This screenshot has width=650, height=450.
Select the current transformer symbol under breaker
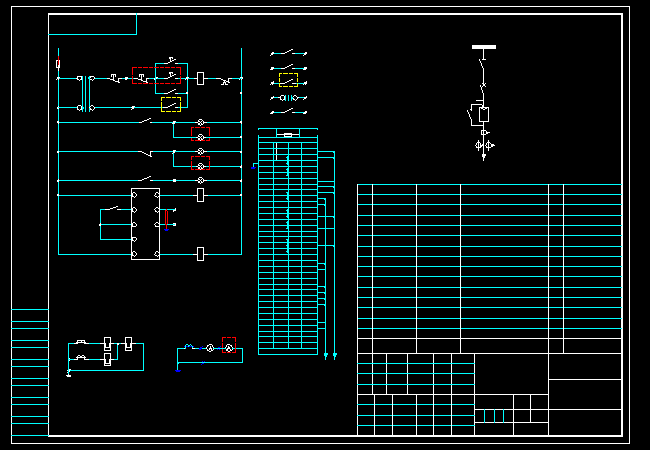click(x=484, y=145)
